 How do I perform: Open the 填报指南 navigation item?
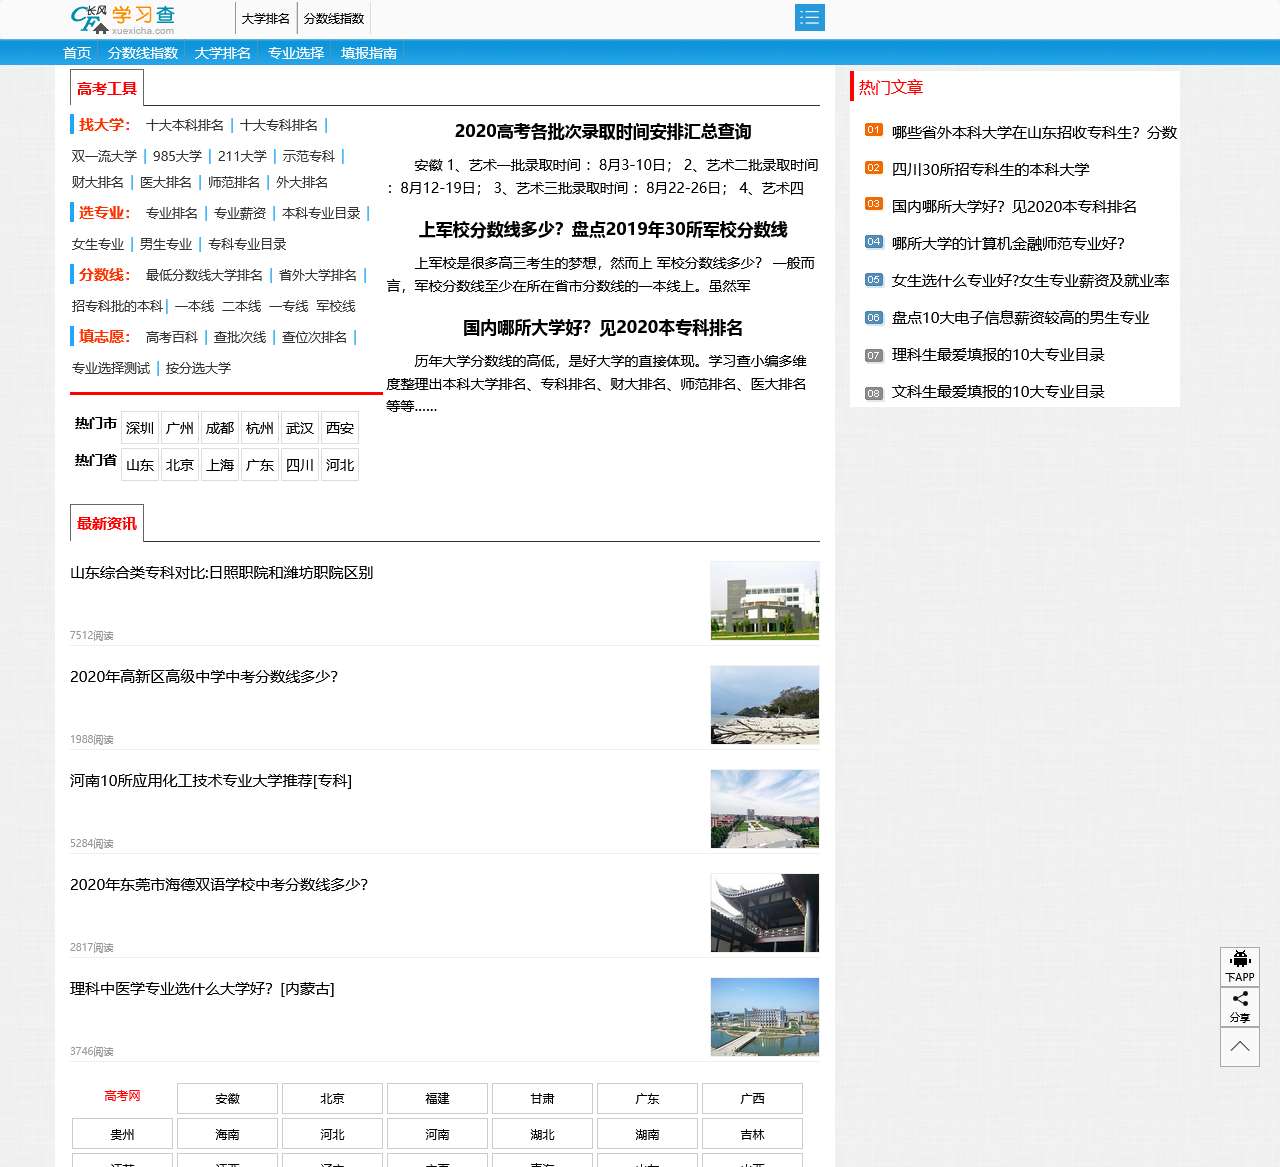[367, 53]
